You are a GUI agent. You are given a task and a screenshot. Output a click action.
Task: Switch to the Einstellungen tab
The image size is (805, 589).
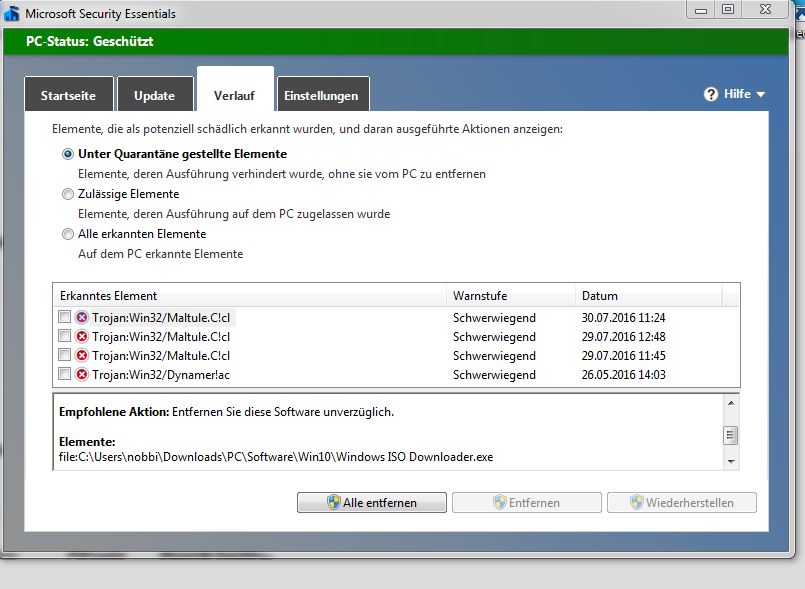(x=323, y=94)
